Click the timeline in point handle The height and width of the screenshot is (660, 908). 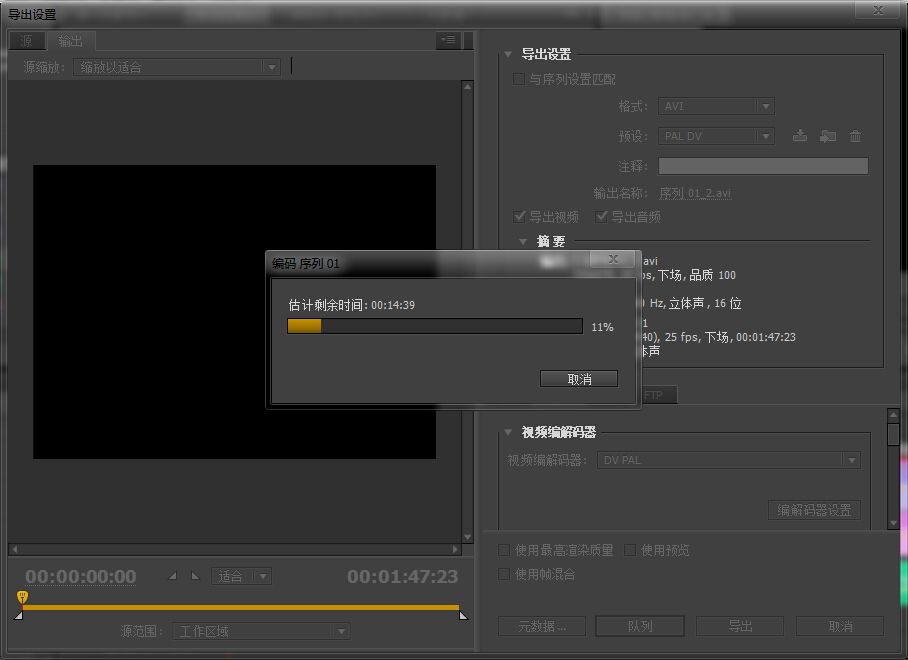pyautogui.click(x=19, y=615)
